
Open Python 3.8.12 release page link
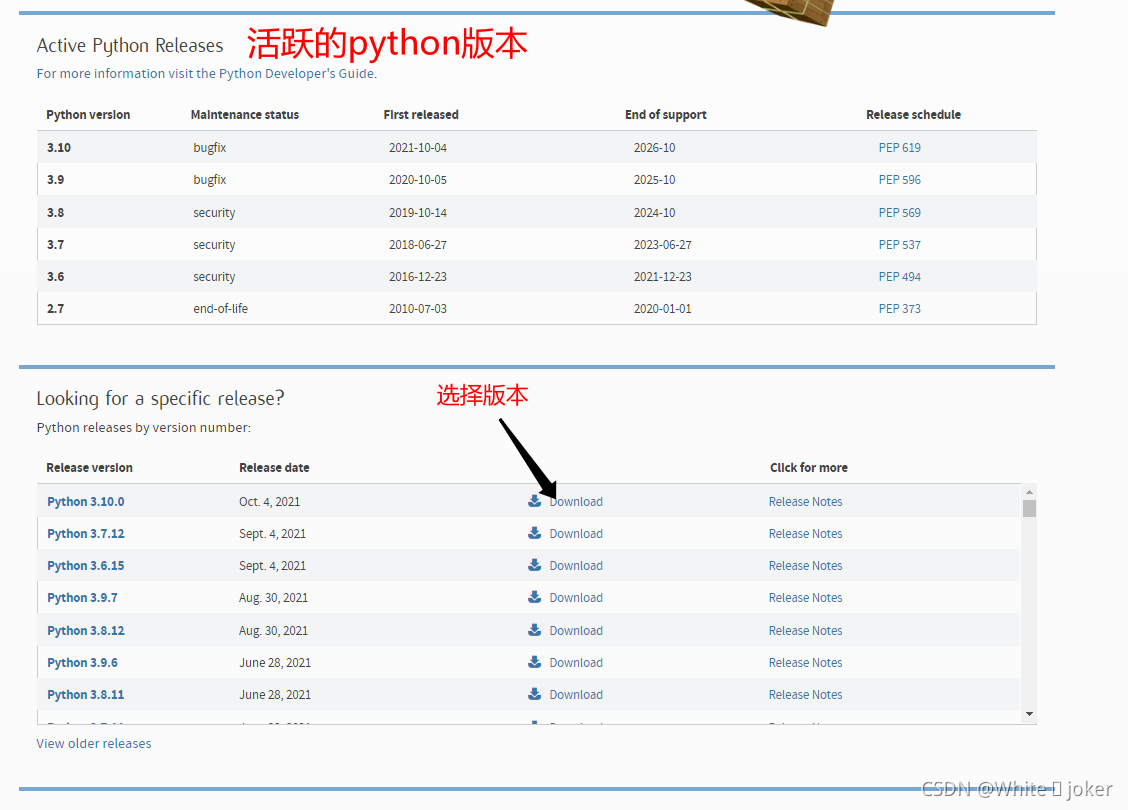(86, 630)
